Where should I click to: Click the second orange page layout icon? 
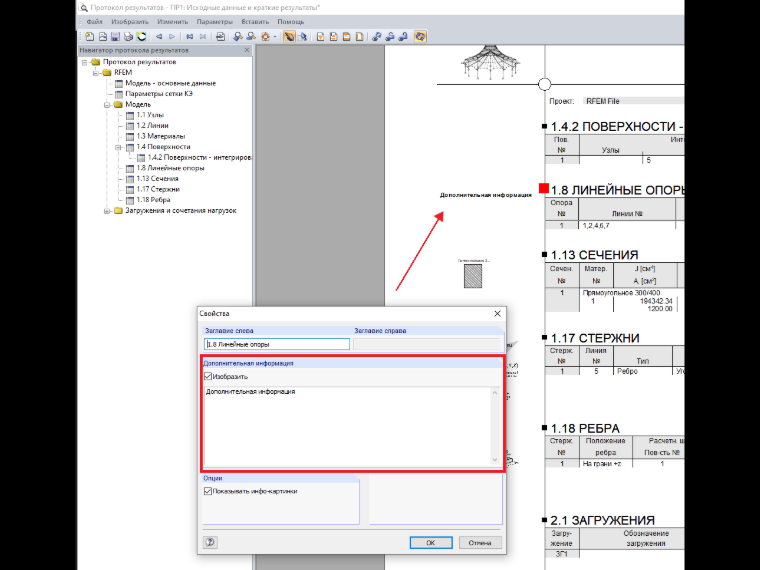tap(333, 36)
